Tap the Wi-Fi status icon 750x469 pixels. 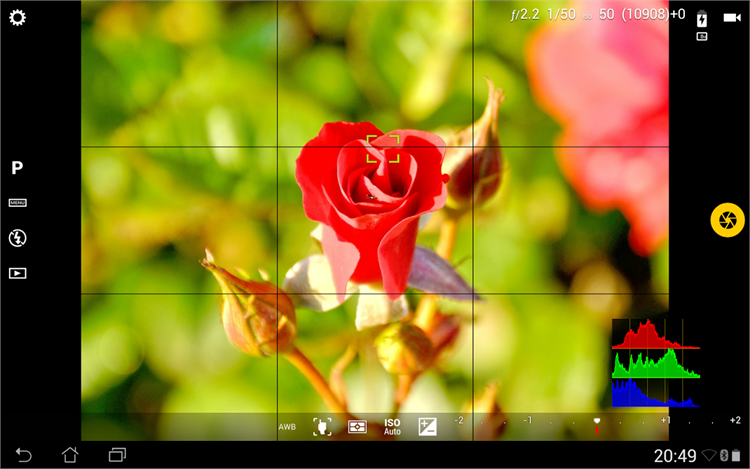pos(709,455)
